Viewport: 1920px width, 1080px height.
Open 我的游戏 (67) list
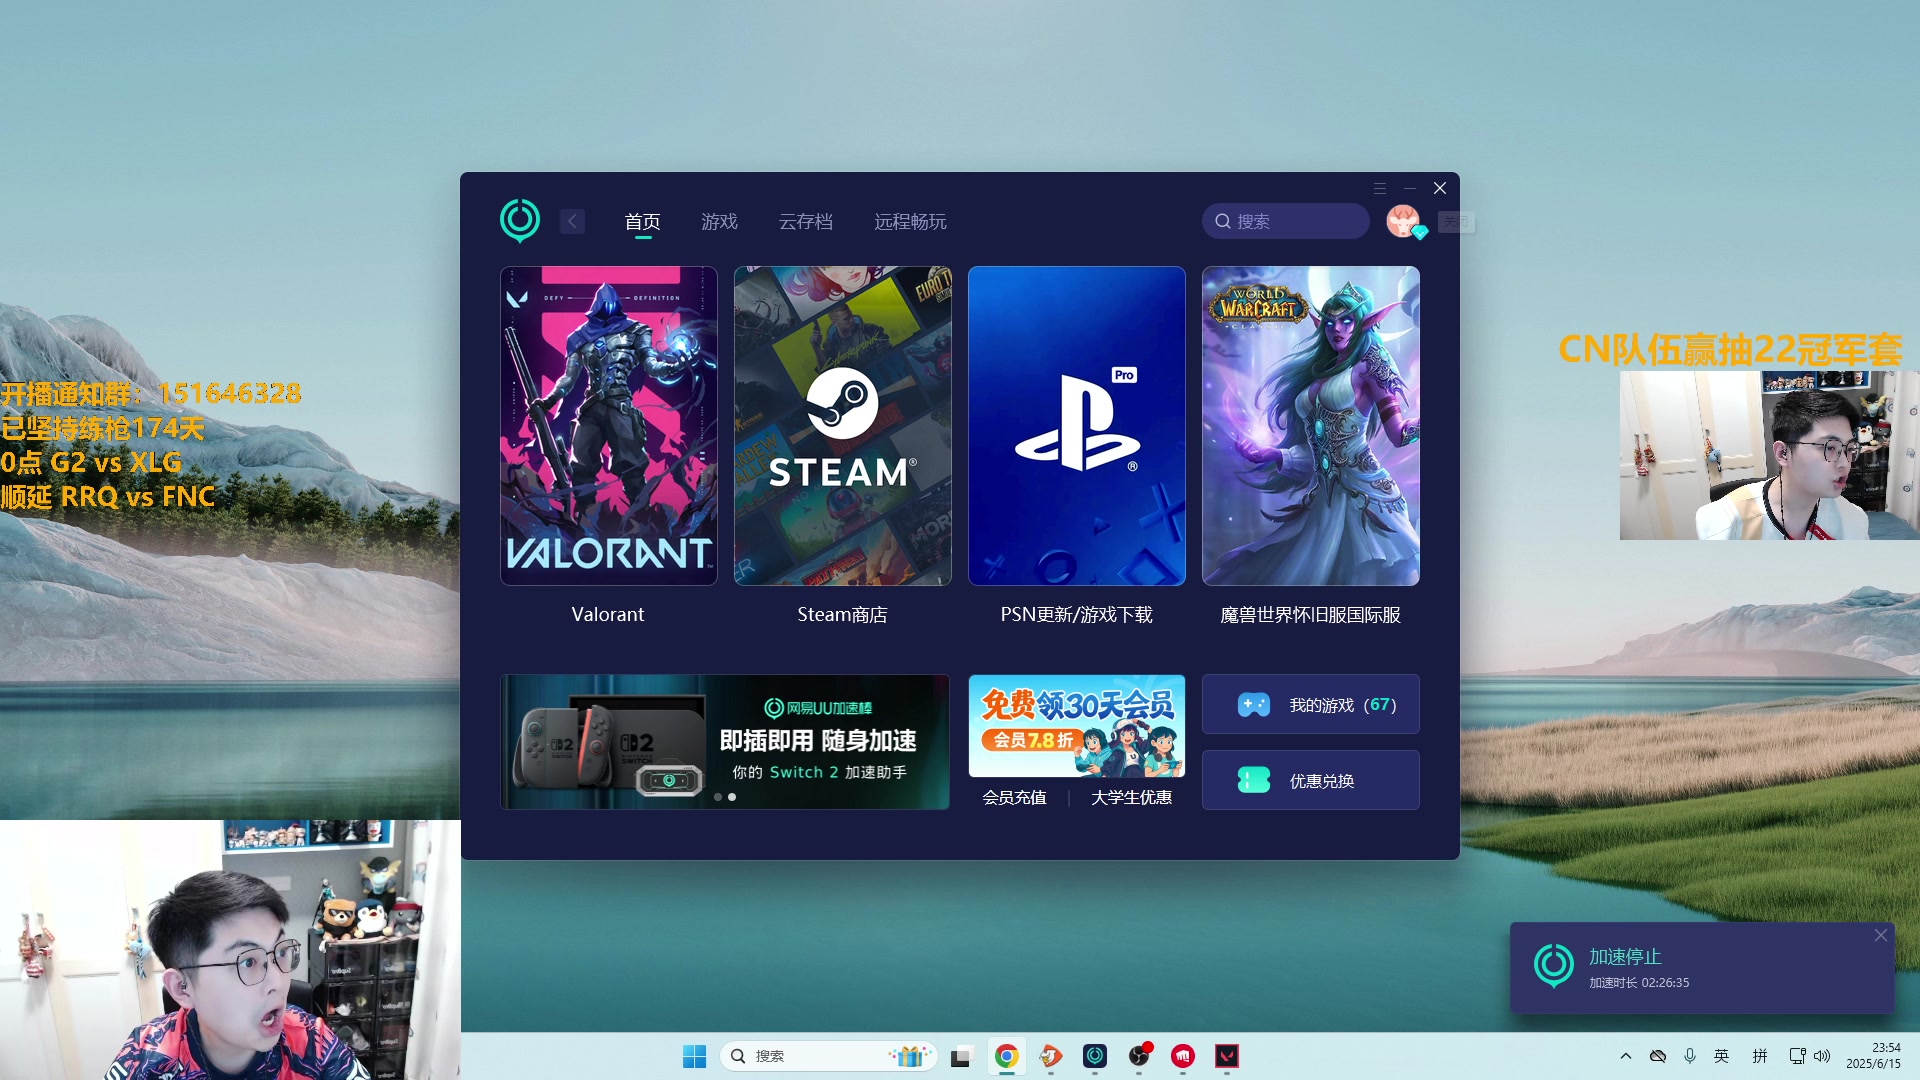pyautogui.click(x=1311, y=705)
